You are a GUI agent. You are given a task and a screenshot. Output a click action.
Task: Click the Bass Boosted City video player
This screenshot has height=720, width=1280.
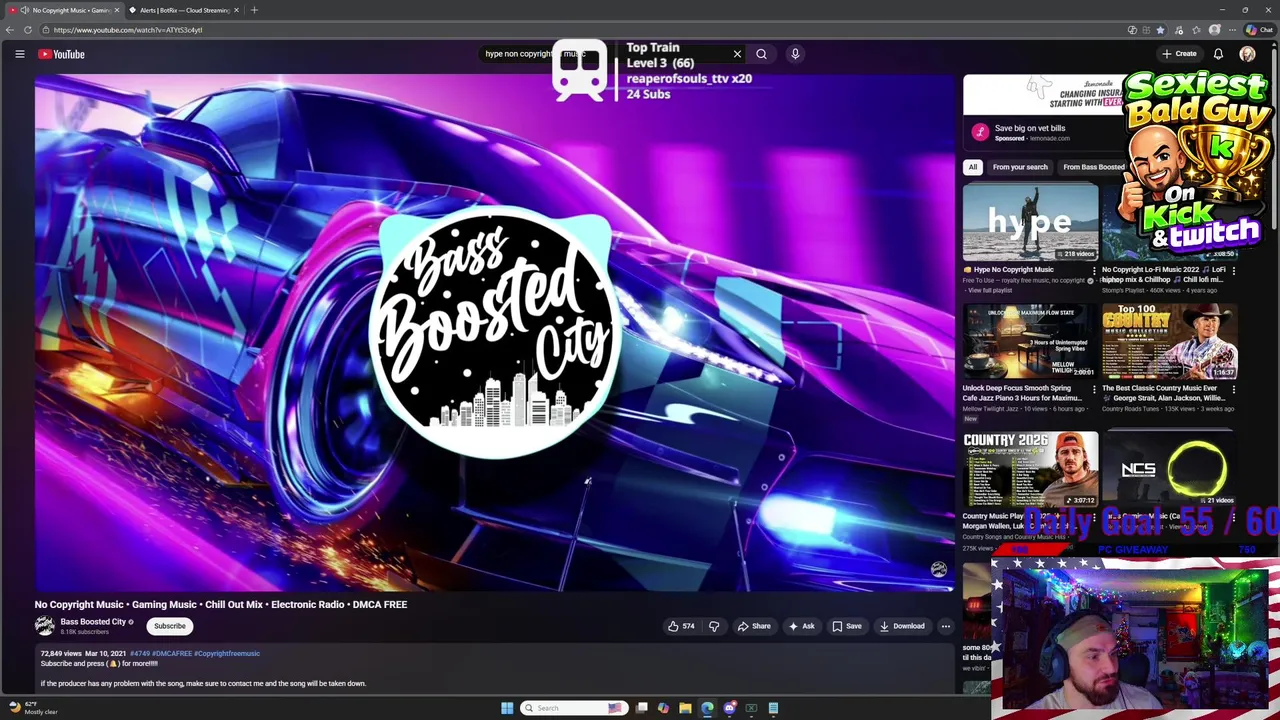(x=495, y=333)
